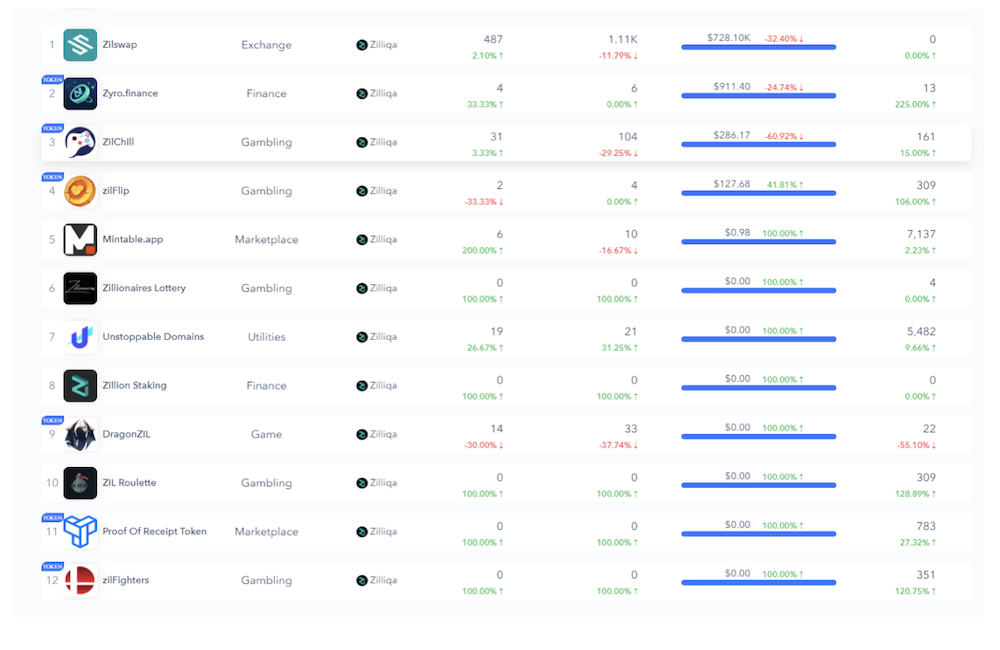Open the Zilswap dapp name link
The image size is (1000, 650).
point(119,45)
